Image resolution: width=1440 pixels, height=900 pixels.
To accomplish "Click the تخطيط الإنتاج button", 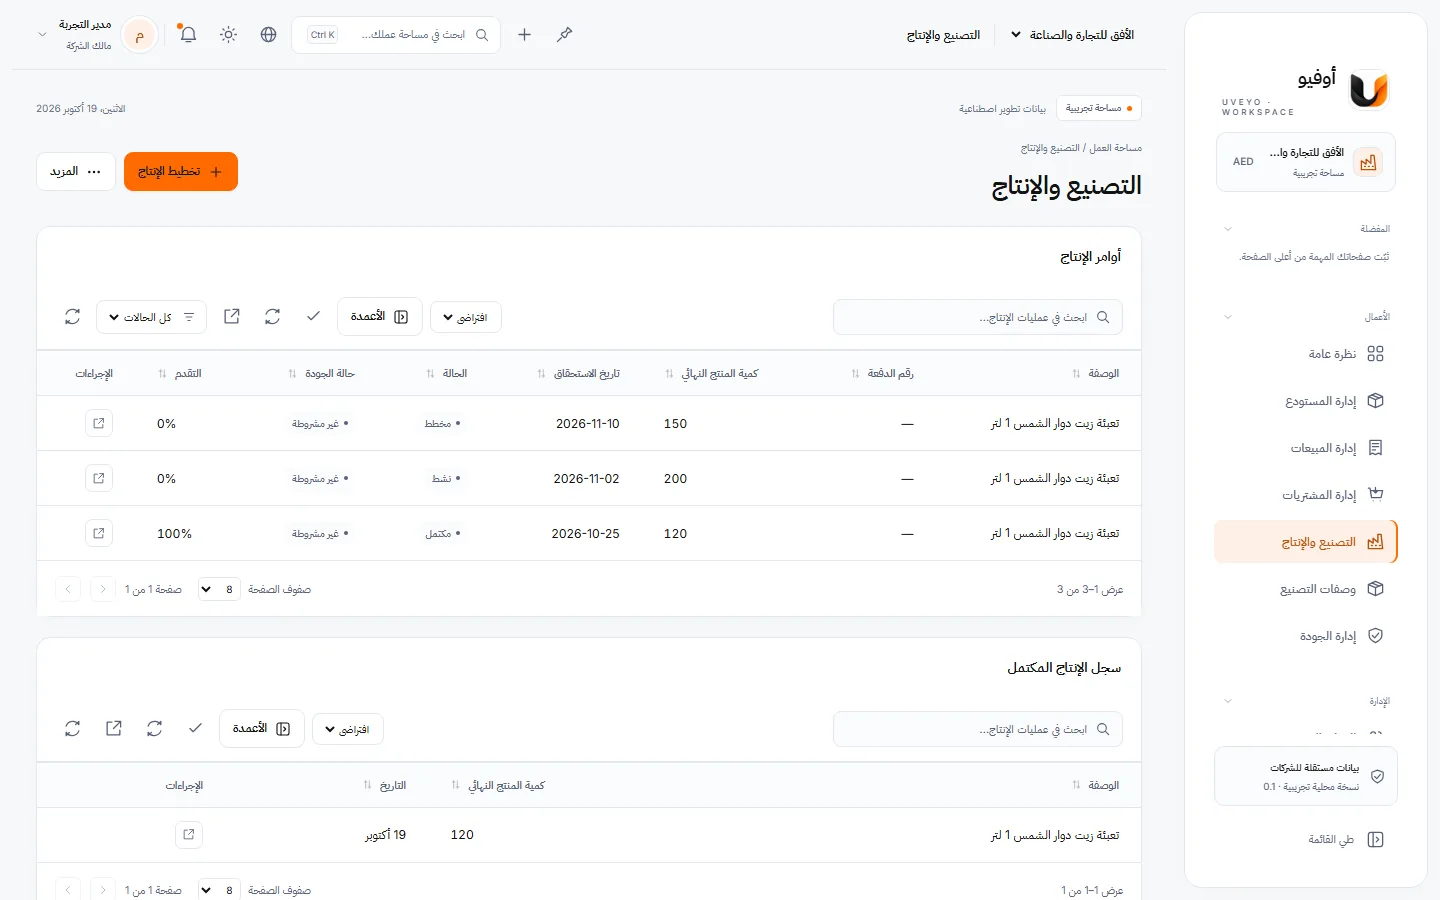I will click(x=181, y=171).
